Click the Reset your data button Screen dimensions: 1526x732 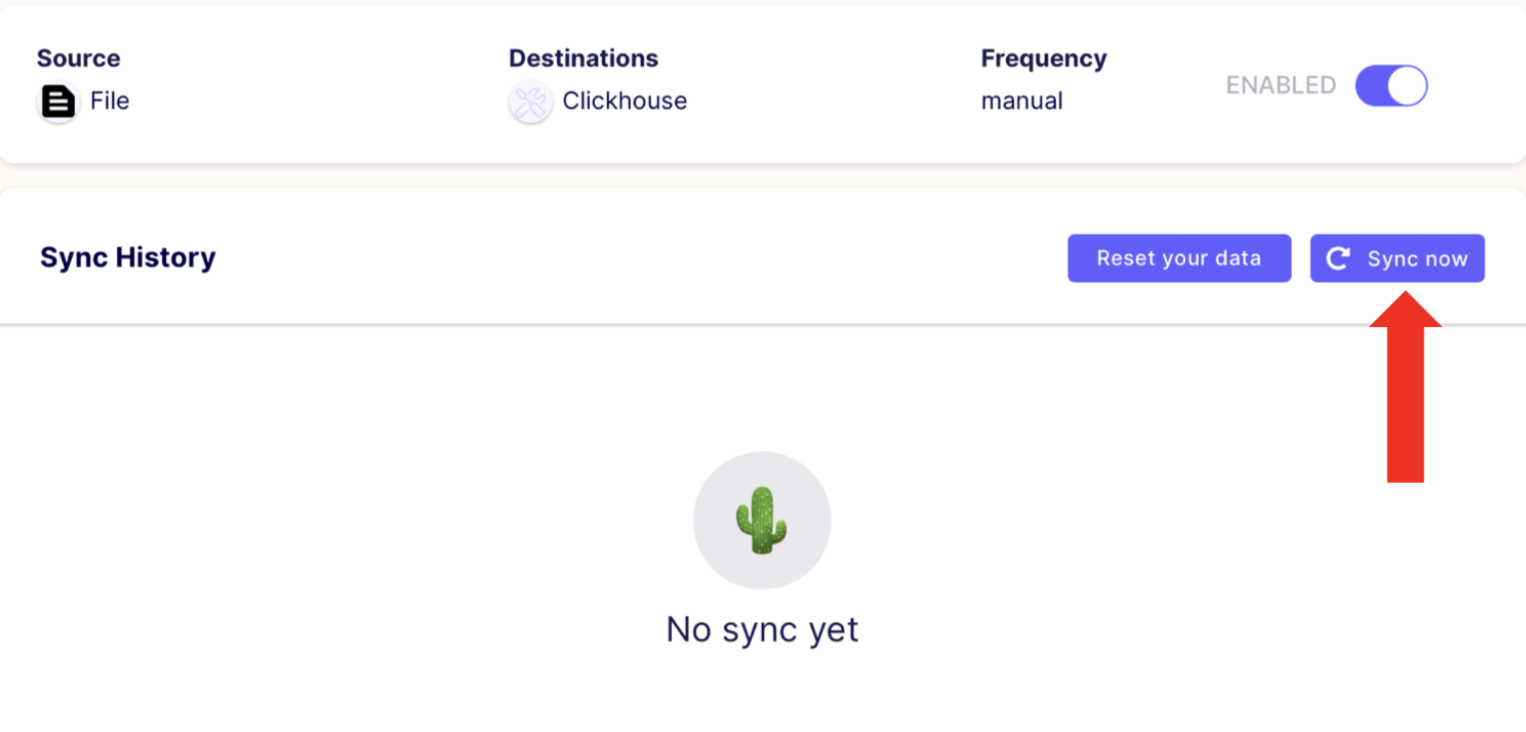[x=1179, y=258]
